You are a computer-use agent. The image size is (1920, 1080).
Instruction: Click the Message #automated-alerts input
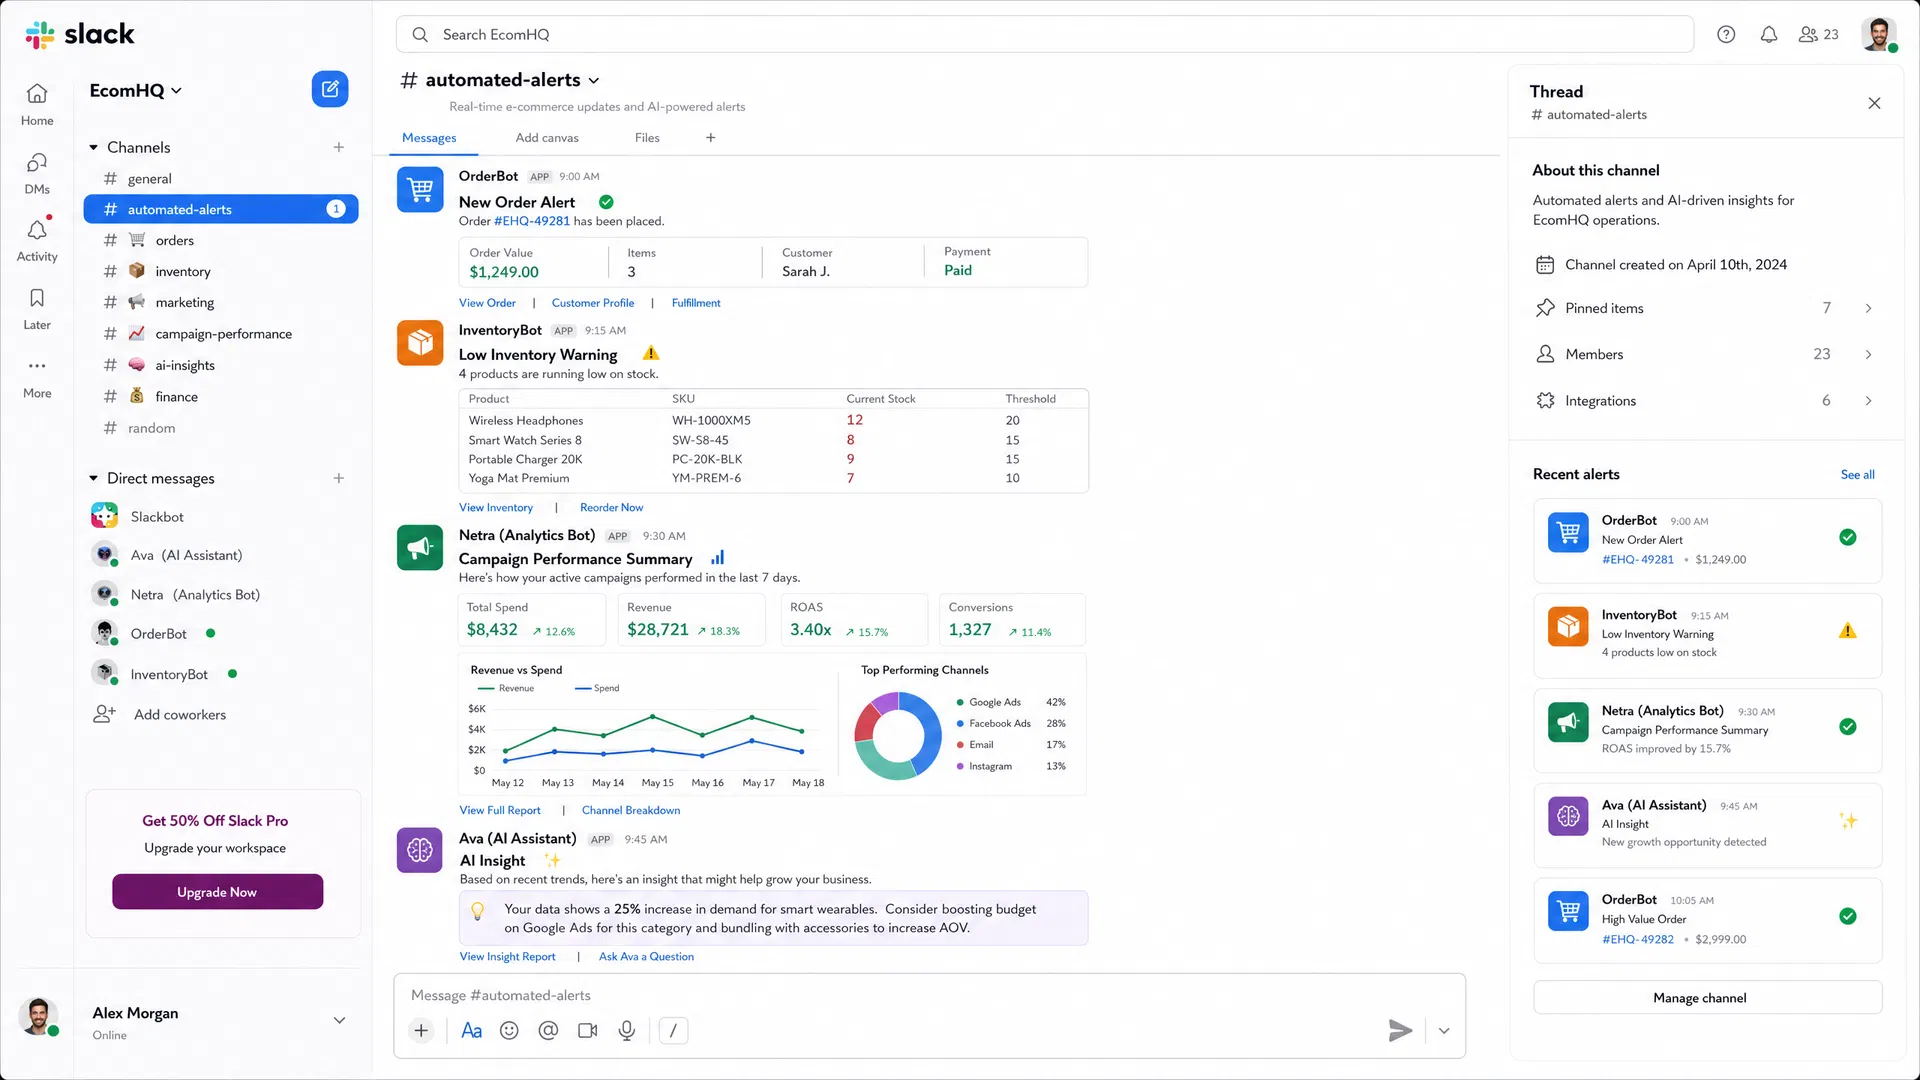pyautogui.click(x=929, y=995)
